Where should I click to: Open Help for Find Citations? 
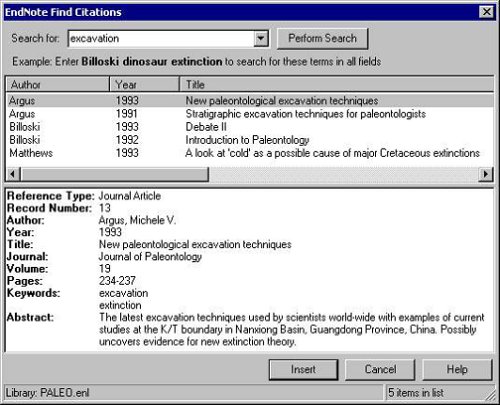click(457, 369)
